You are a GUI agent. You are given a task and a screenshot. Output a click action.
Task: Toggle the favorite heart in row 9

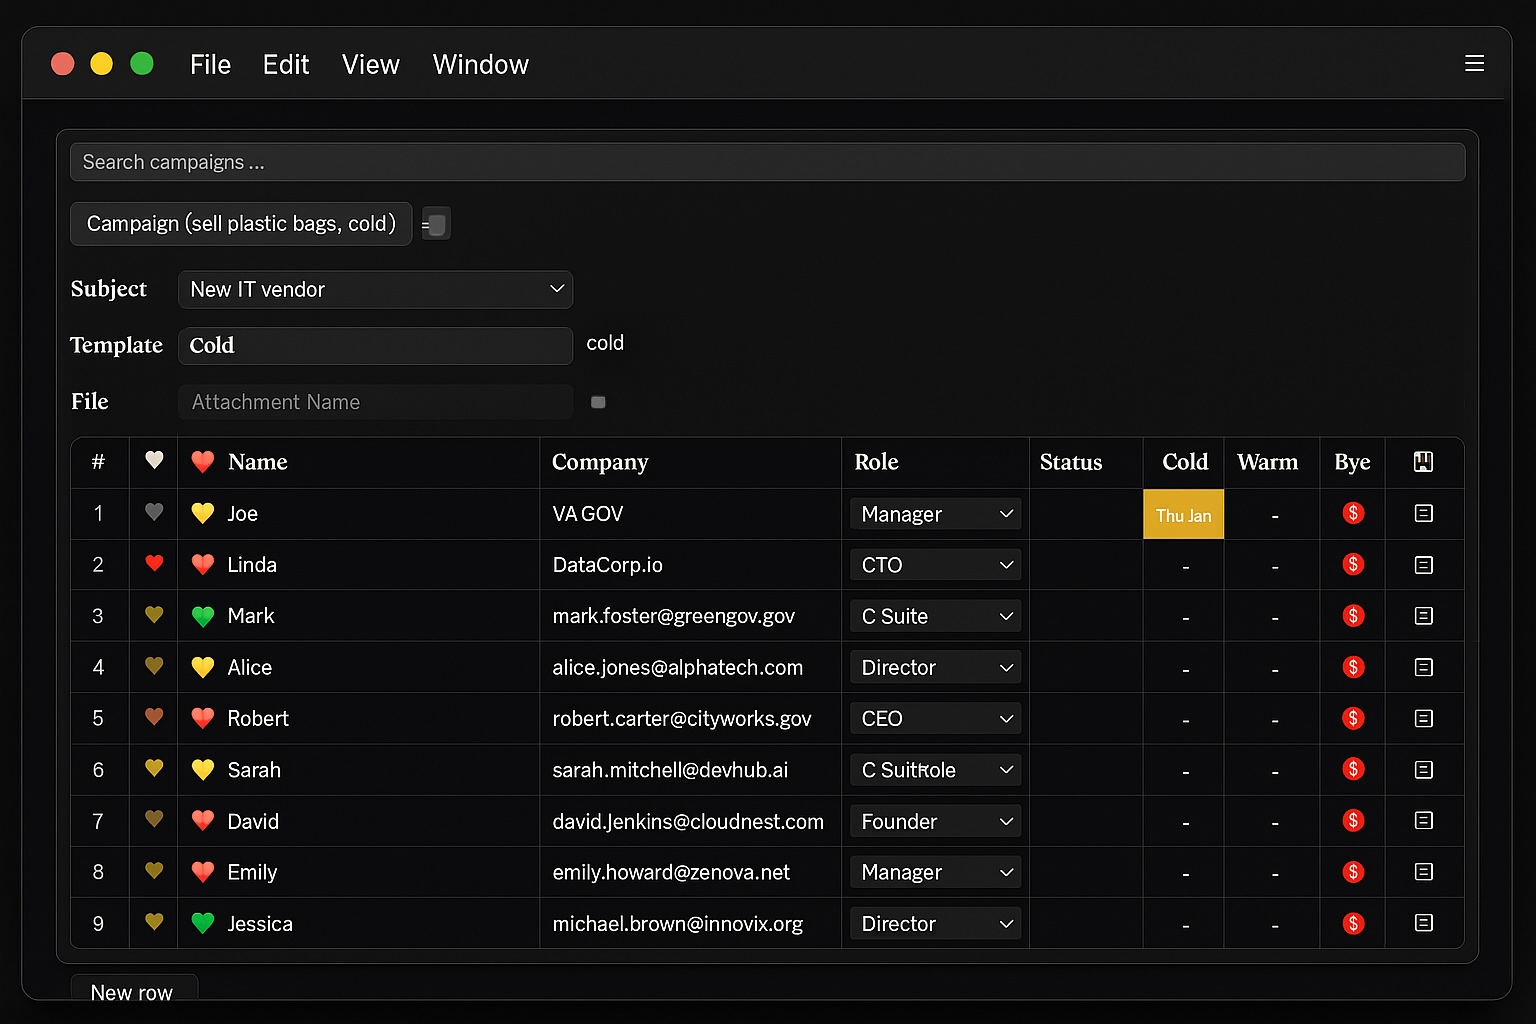[154, 921]
